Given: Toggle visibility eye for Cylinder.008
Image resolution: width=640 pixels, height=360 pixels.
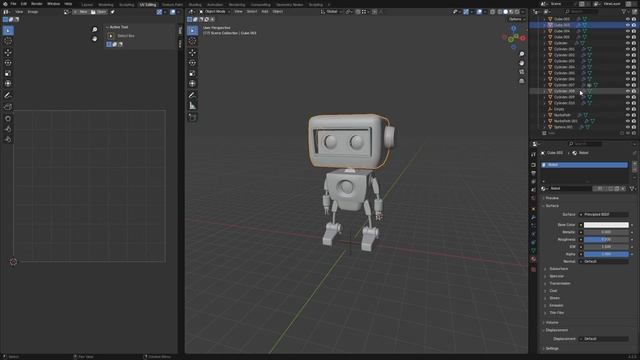Looking at the screenshot, I should [x=628, y=91].
